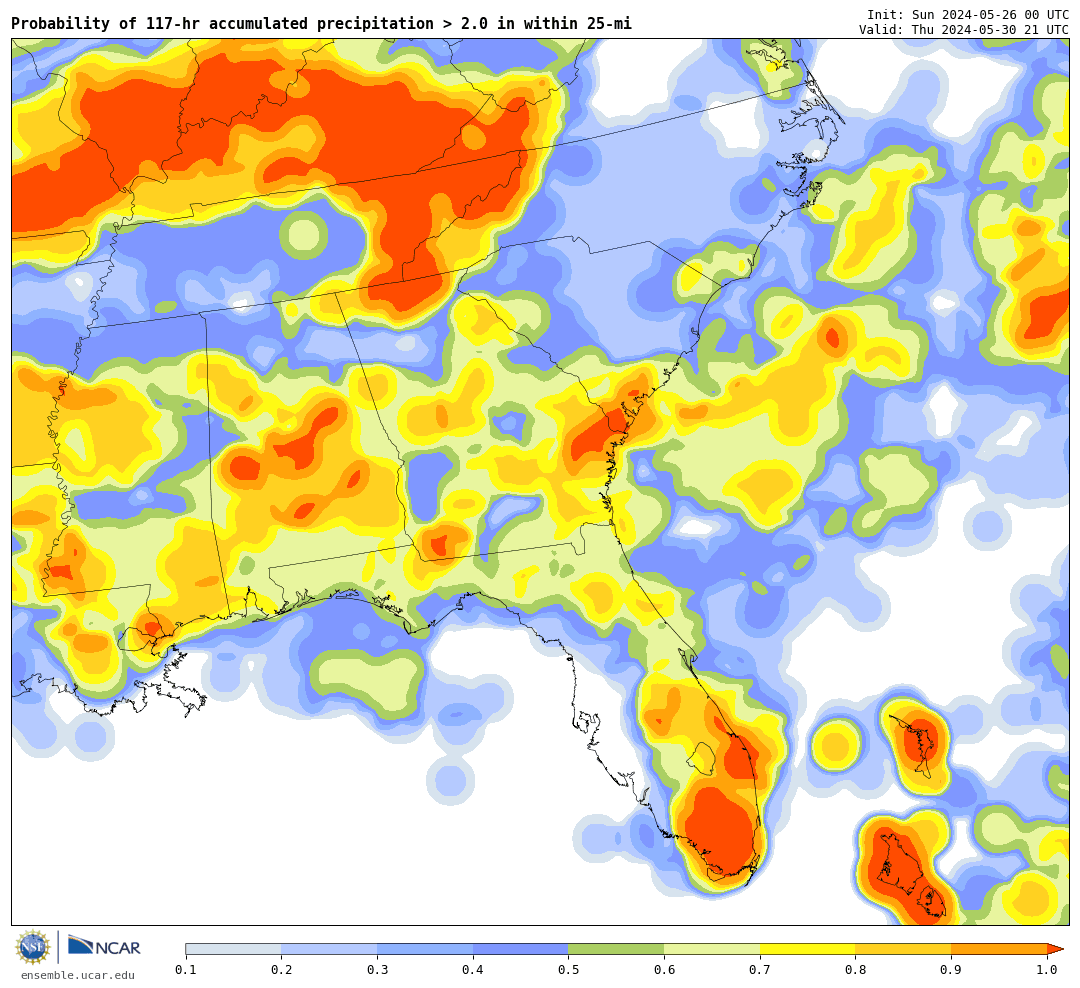Viewport: 1080px width, 988px height.
Task: Click the 0.9–1.0 orange colorbar segment
Action: (999, 949)
